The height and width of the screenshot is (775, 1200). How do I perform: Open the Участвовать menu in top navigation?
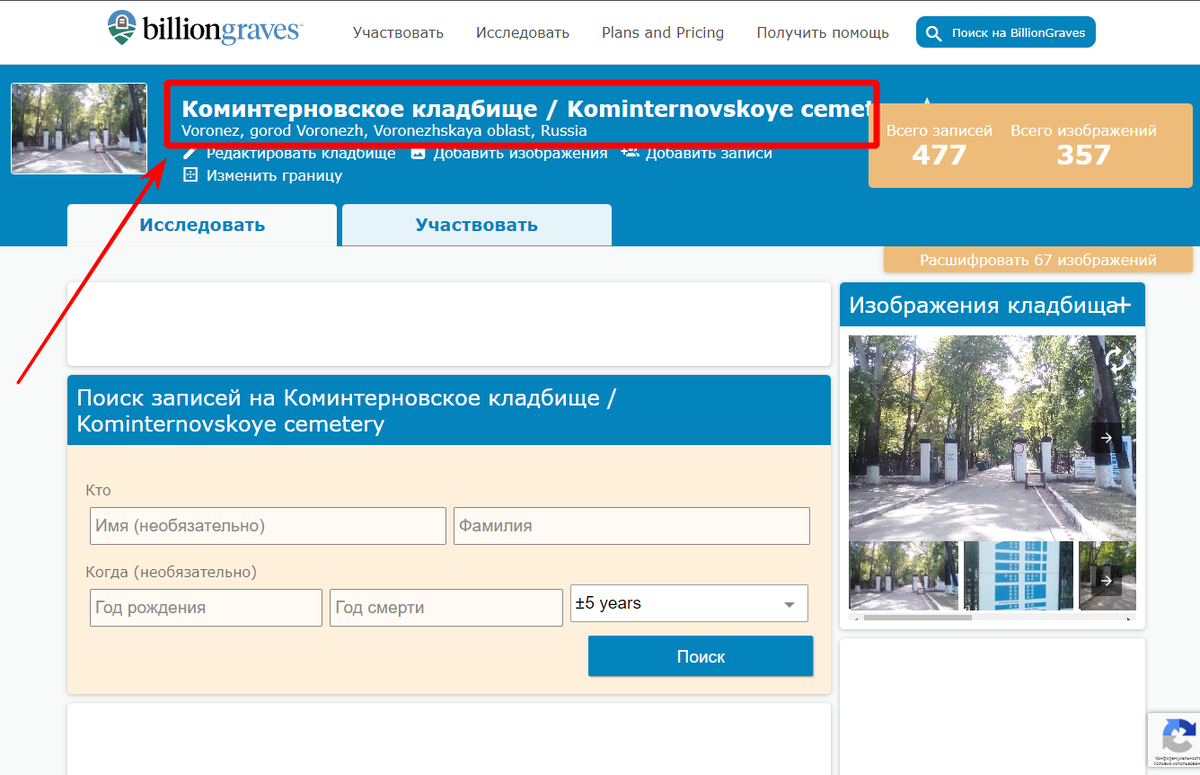click(x=398, y=32)
